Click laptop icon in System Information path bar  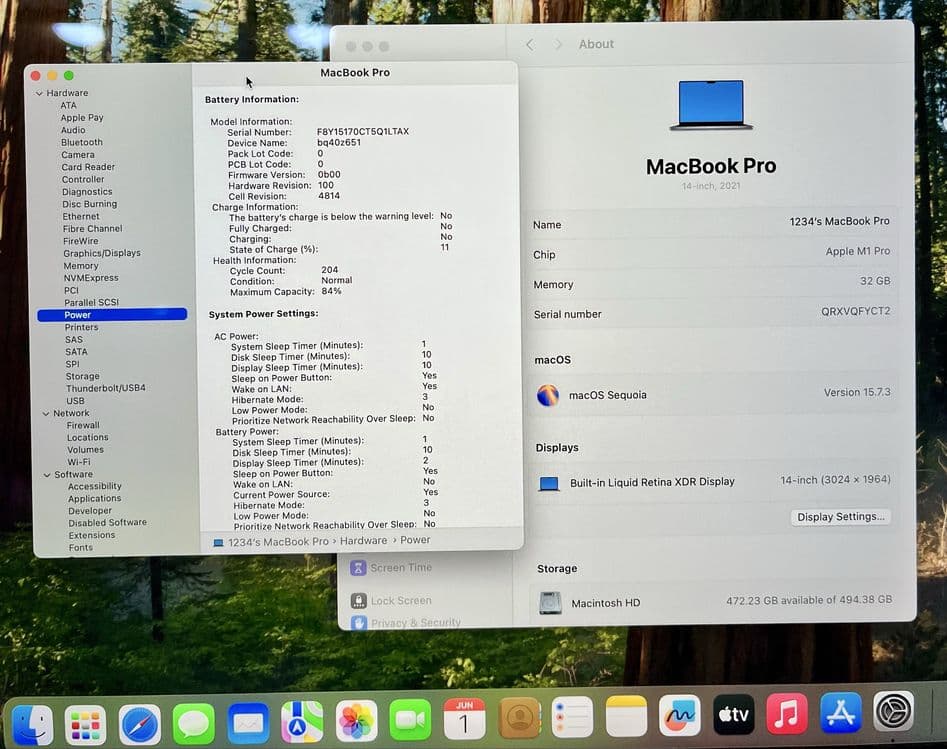[219, 543]
